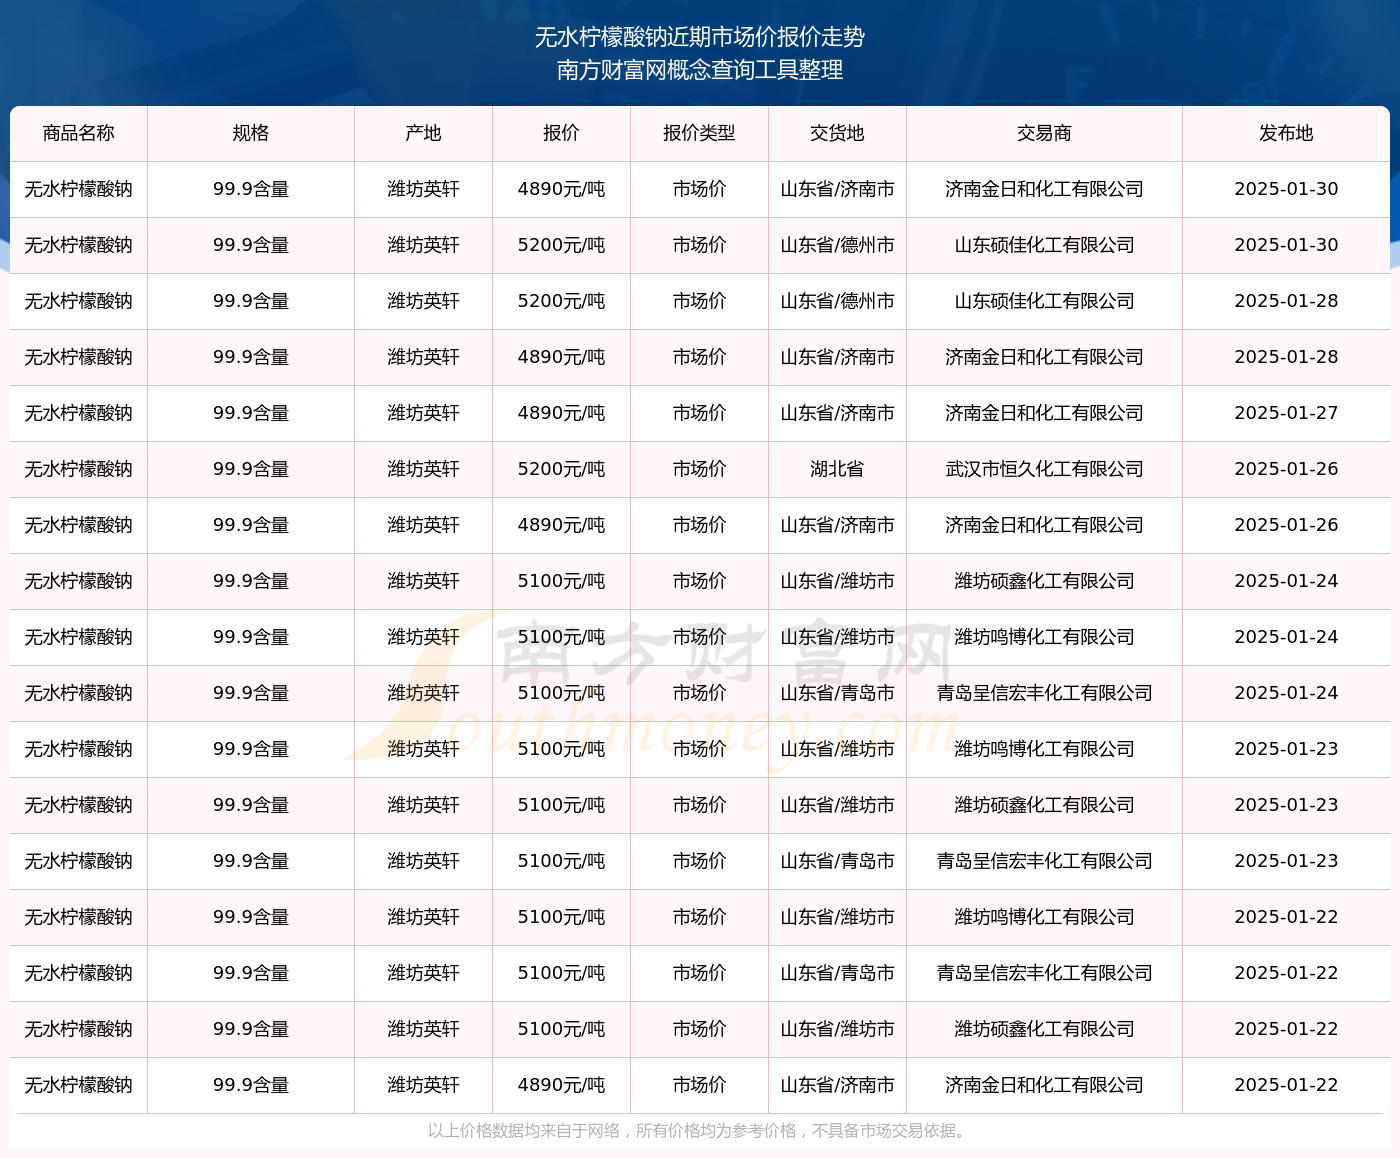This screenshot has height=1158, width=1400.
Task: Click 2025-01-26 date in the 济南金日和化工 row
Action: pyautogui.click(x=1286, y=525)
